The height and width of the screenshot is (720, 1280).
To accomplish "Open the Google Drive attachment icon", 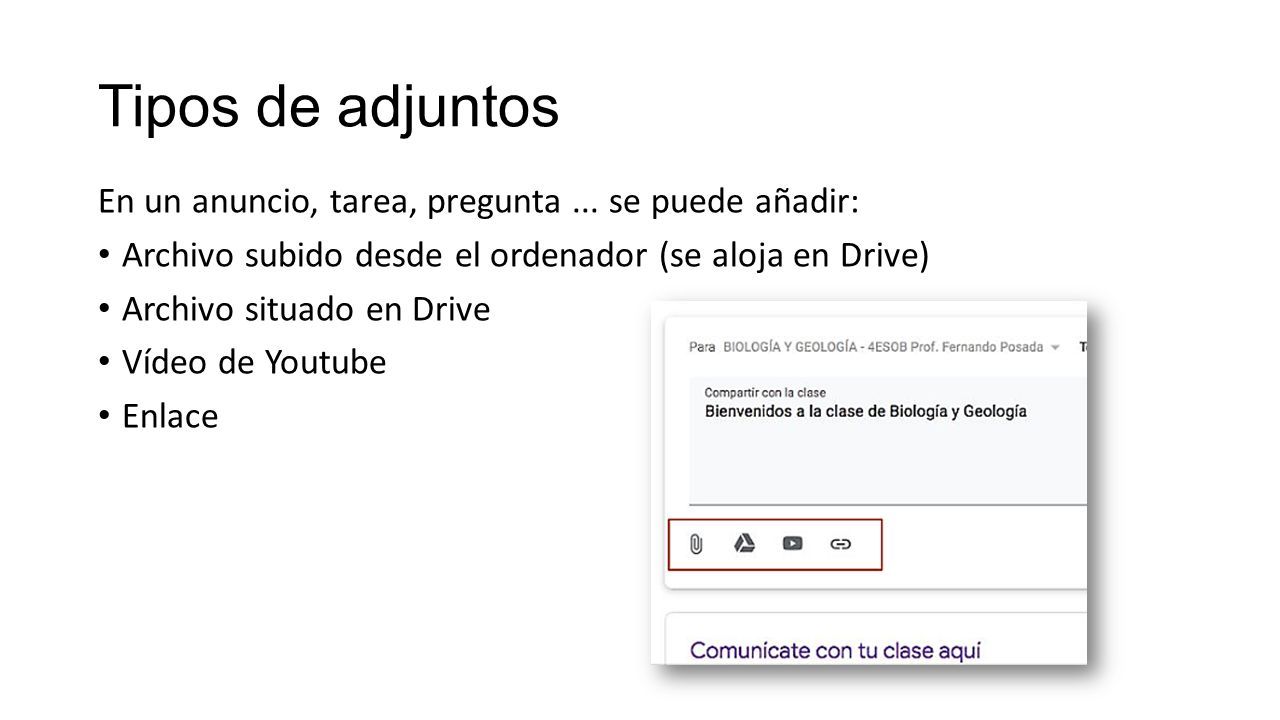I will pos(744,543).
